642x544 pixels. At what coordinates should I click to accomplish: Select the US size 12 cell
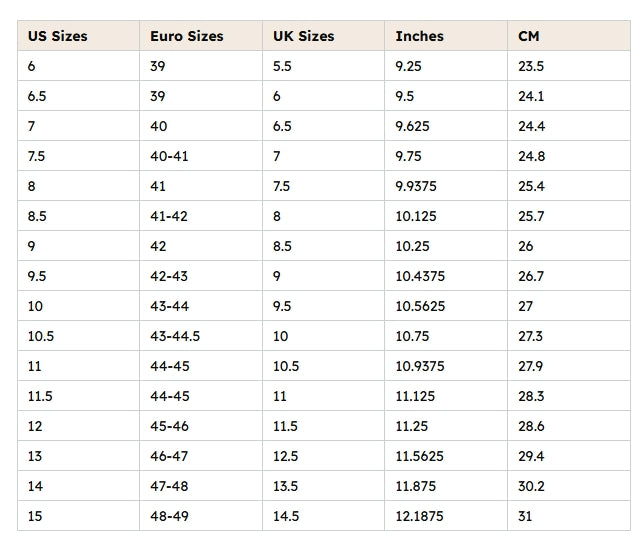point(78,426)
